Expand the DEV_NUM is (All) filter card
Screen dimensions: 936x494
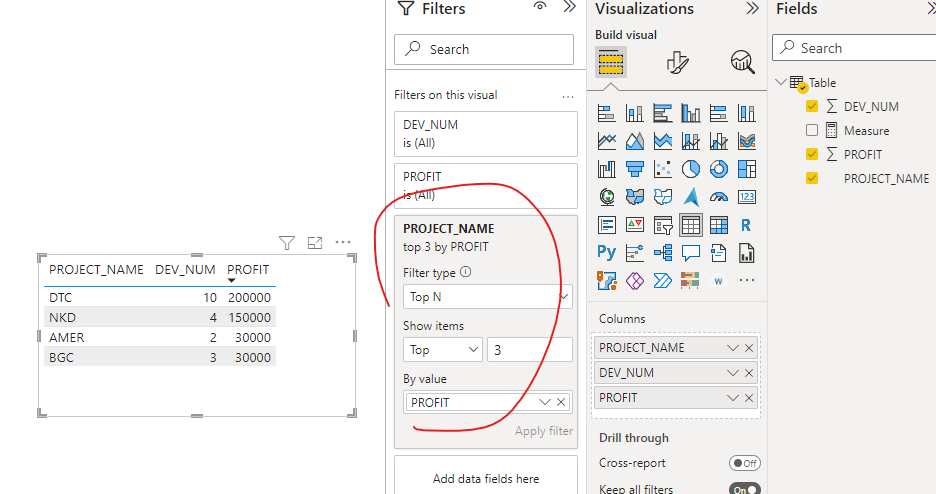tap(486, 134)
